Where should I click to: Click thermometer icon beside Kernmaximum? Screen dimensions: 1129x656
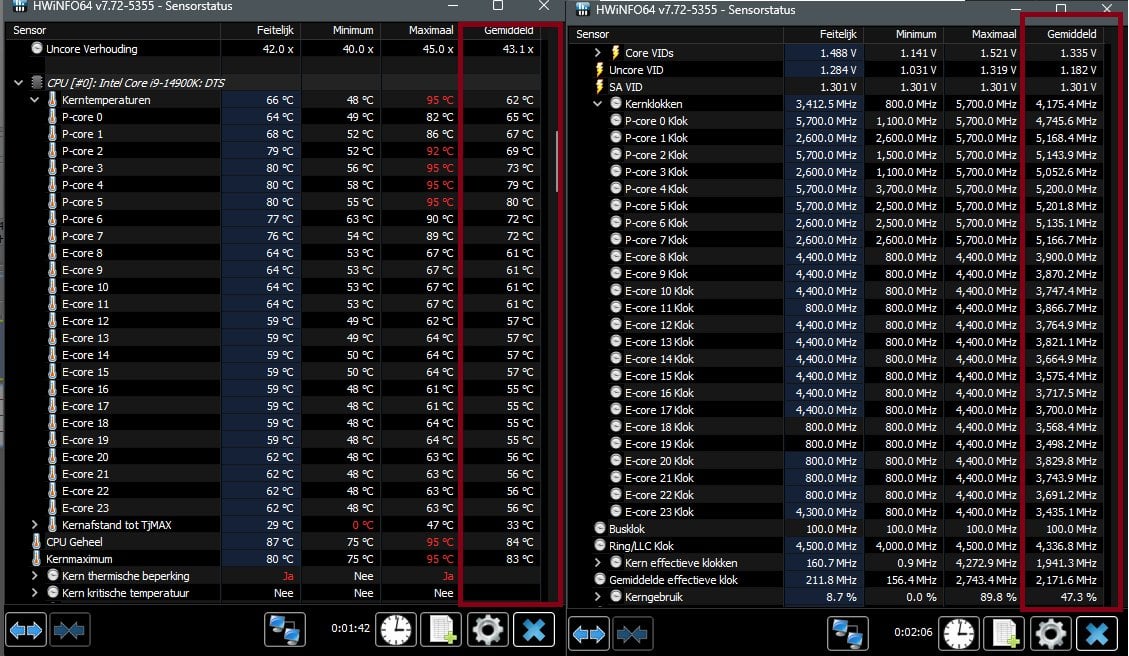tap(37, 559)
